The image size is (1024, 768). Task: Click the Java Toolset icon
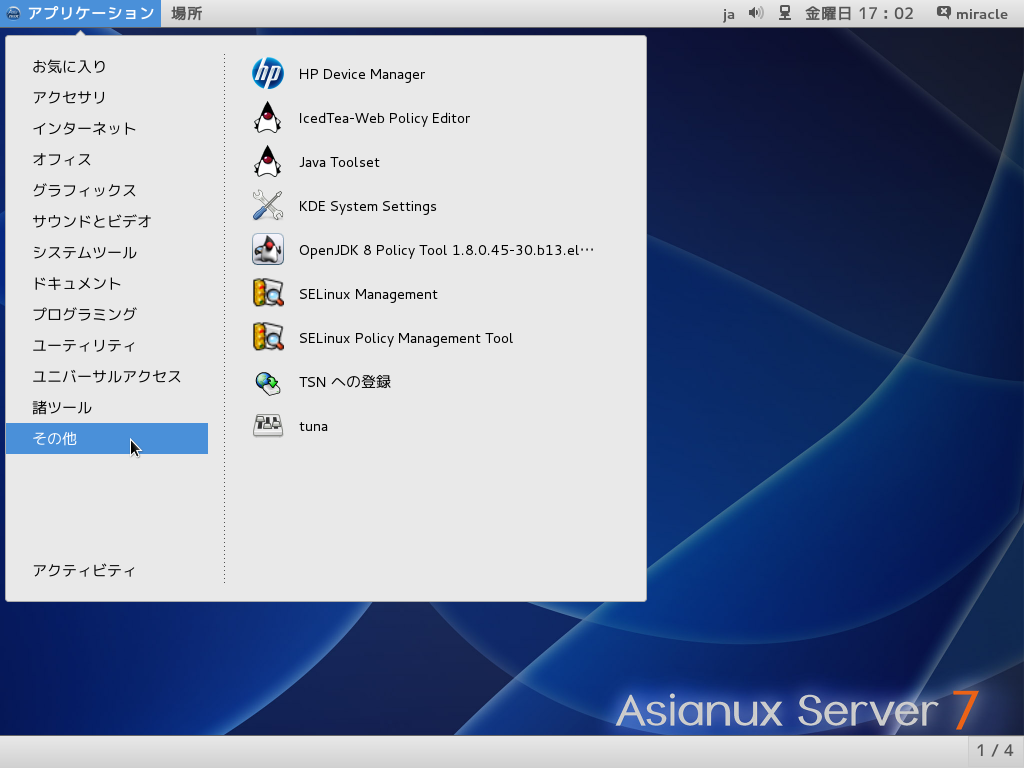[x=268, y=162]
